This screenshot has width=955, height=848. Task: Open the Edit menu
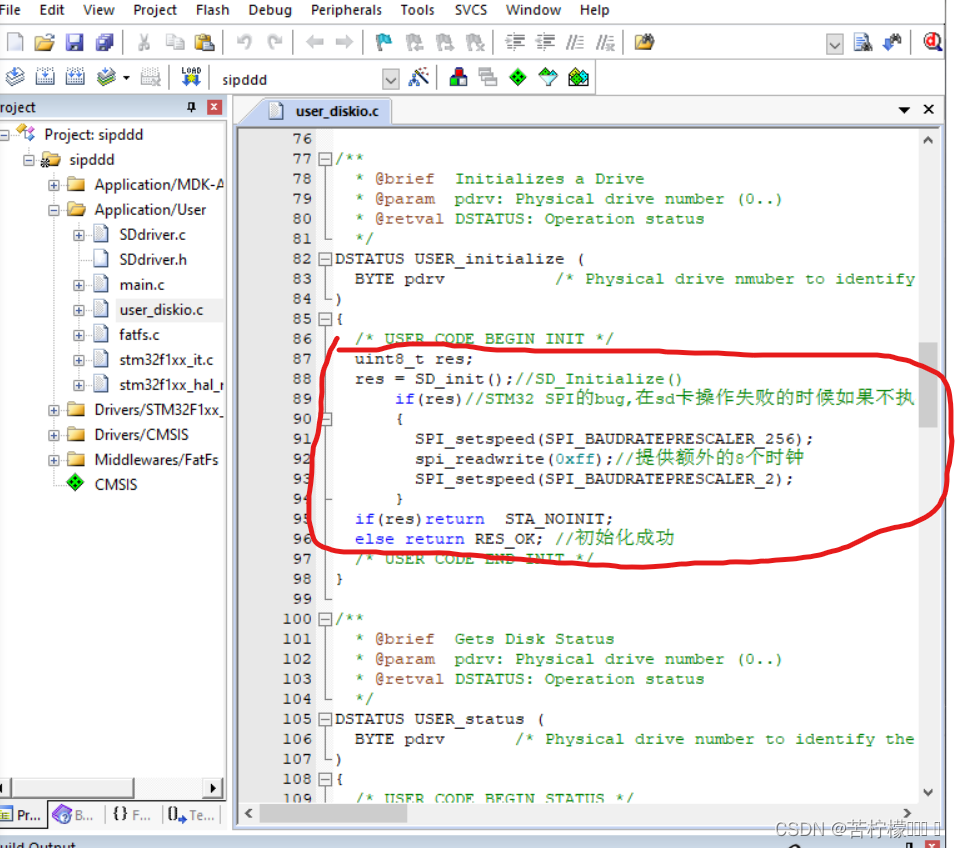[52, 10]
